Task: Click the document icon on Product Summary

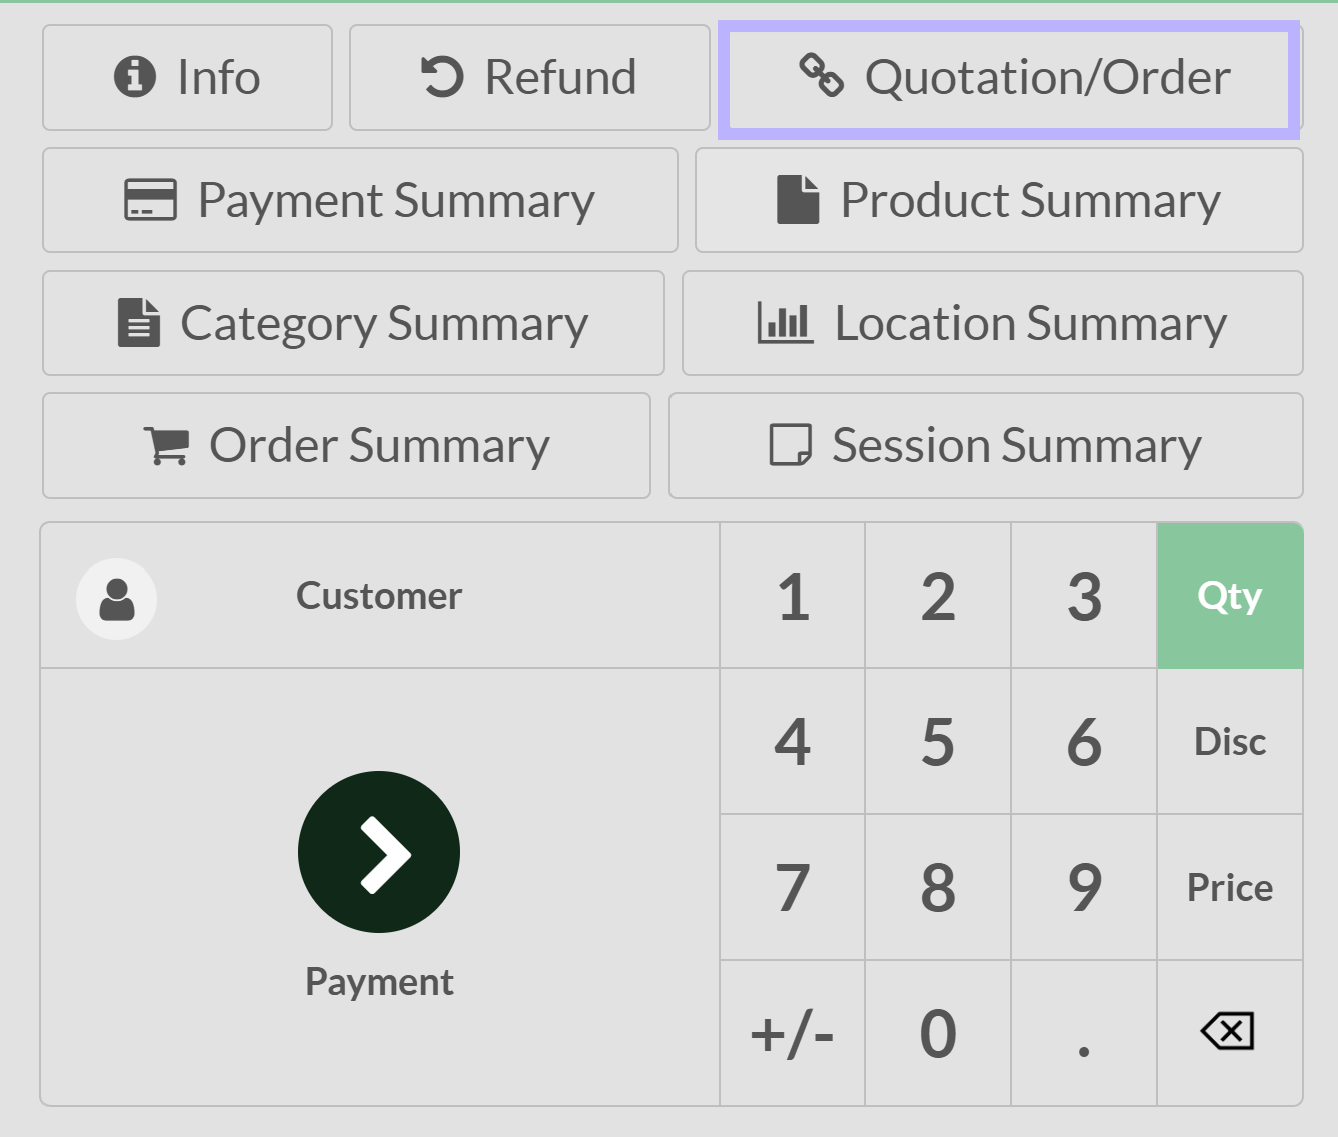Action: (x=795, y=199)
